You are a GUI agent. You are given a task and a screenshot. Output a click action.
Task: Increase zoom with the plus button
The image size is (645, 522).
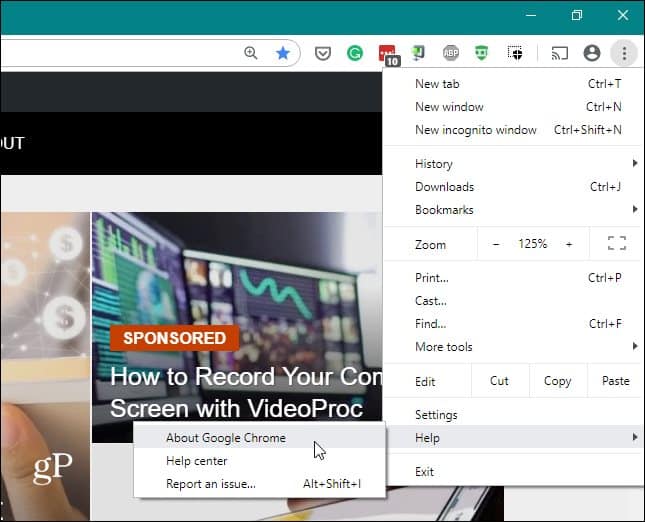click(569, 244)
